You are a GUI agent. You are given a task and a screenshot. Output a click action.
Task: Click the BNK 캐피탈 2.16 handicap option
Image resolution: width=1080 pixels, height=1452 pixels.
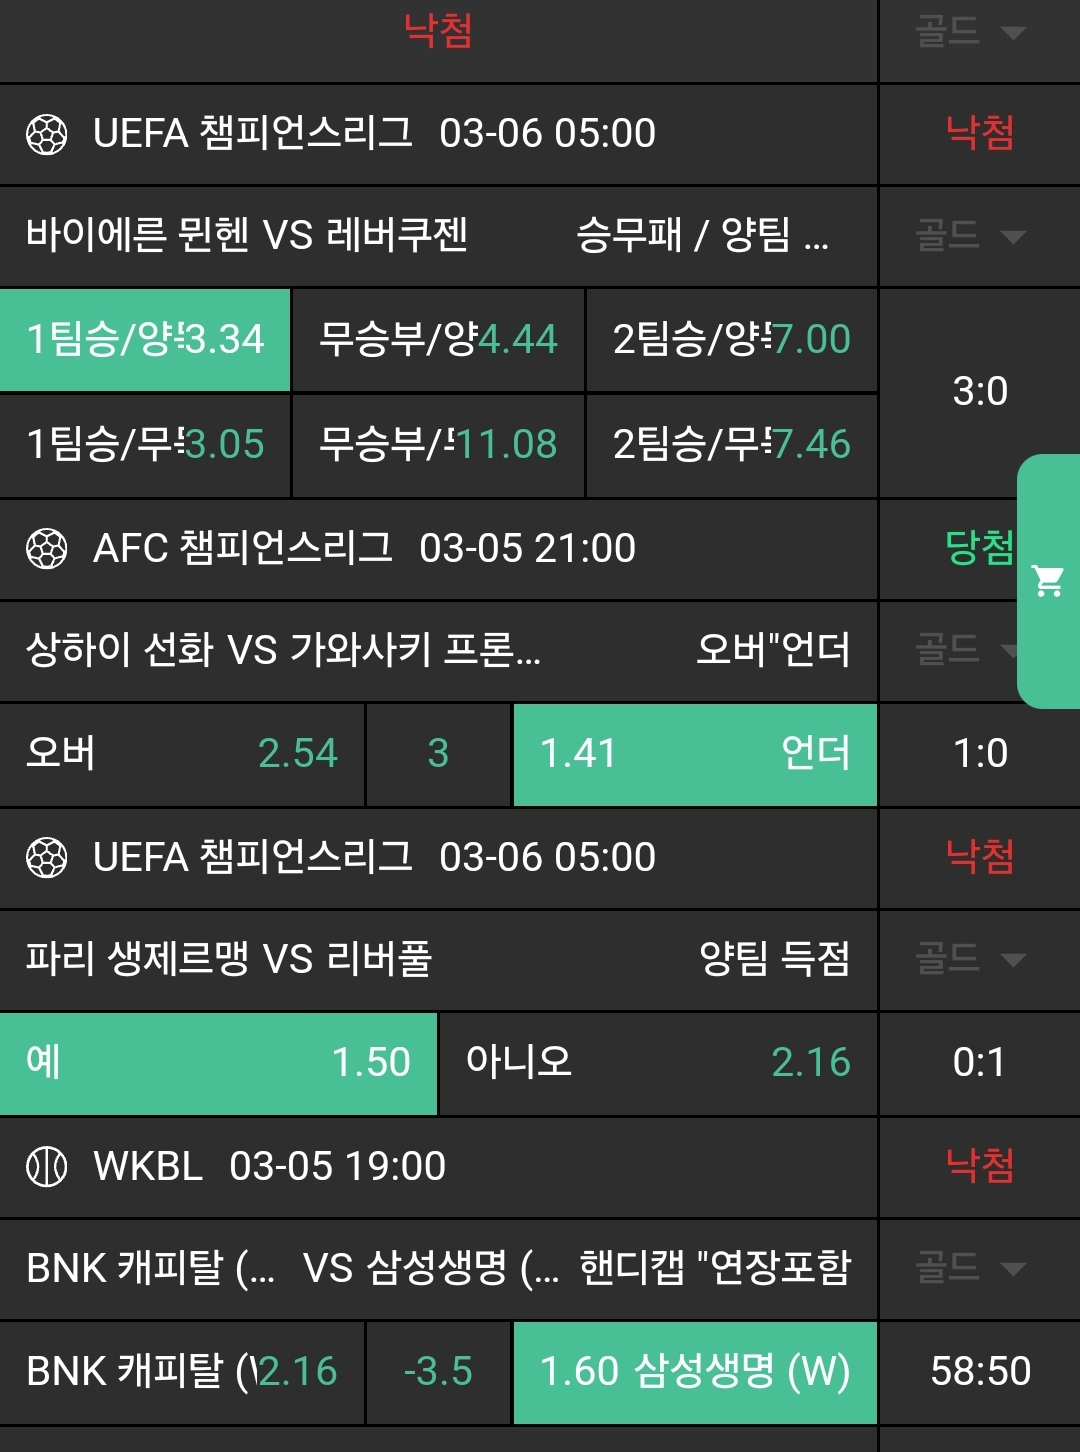(x=182, y=1372)
